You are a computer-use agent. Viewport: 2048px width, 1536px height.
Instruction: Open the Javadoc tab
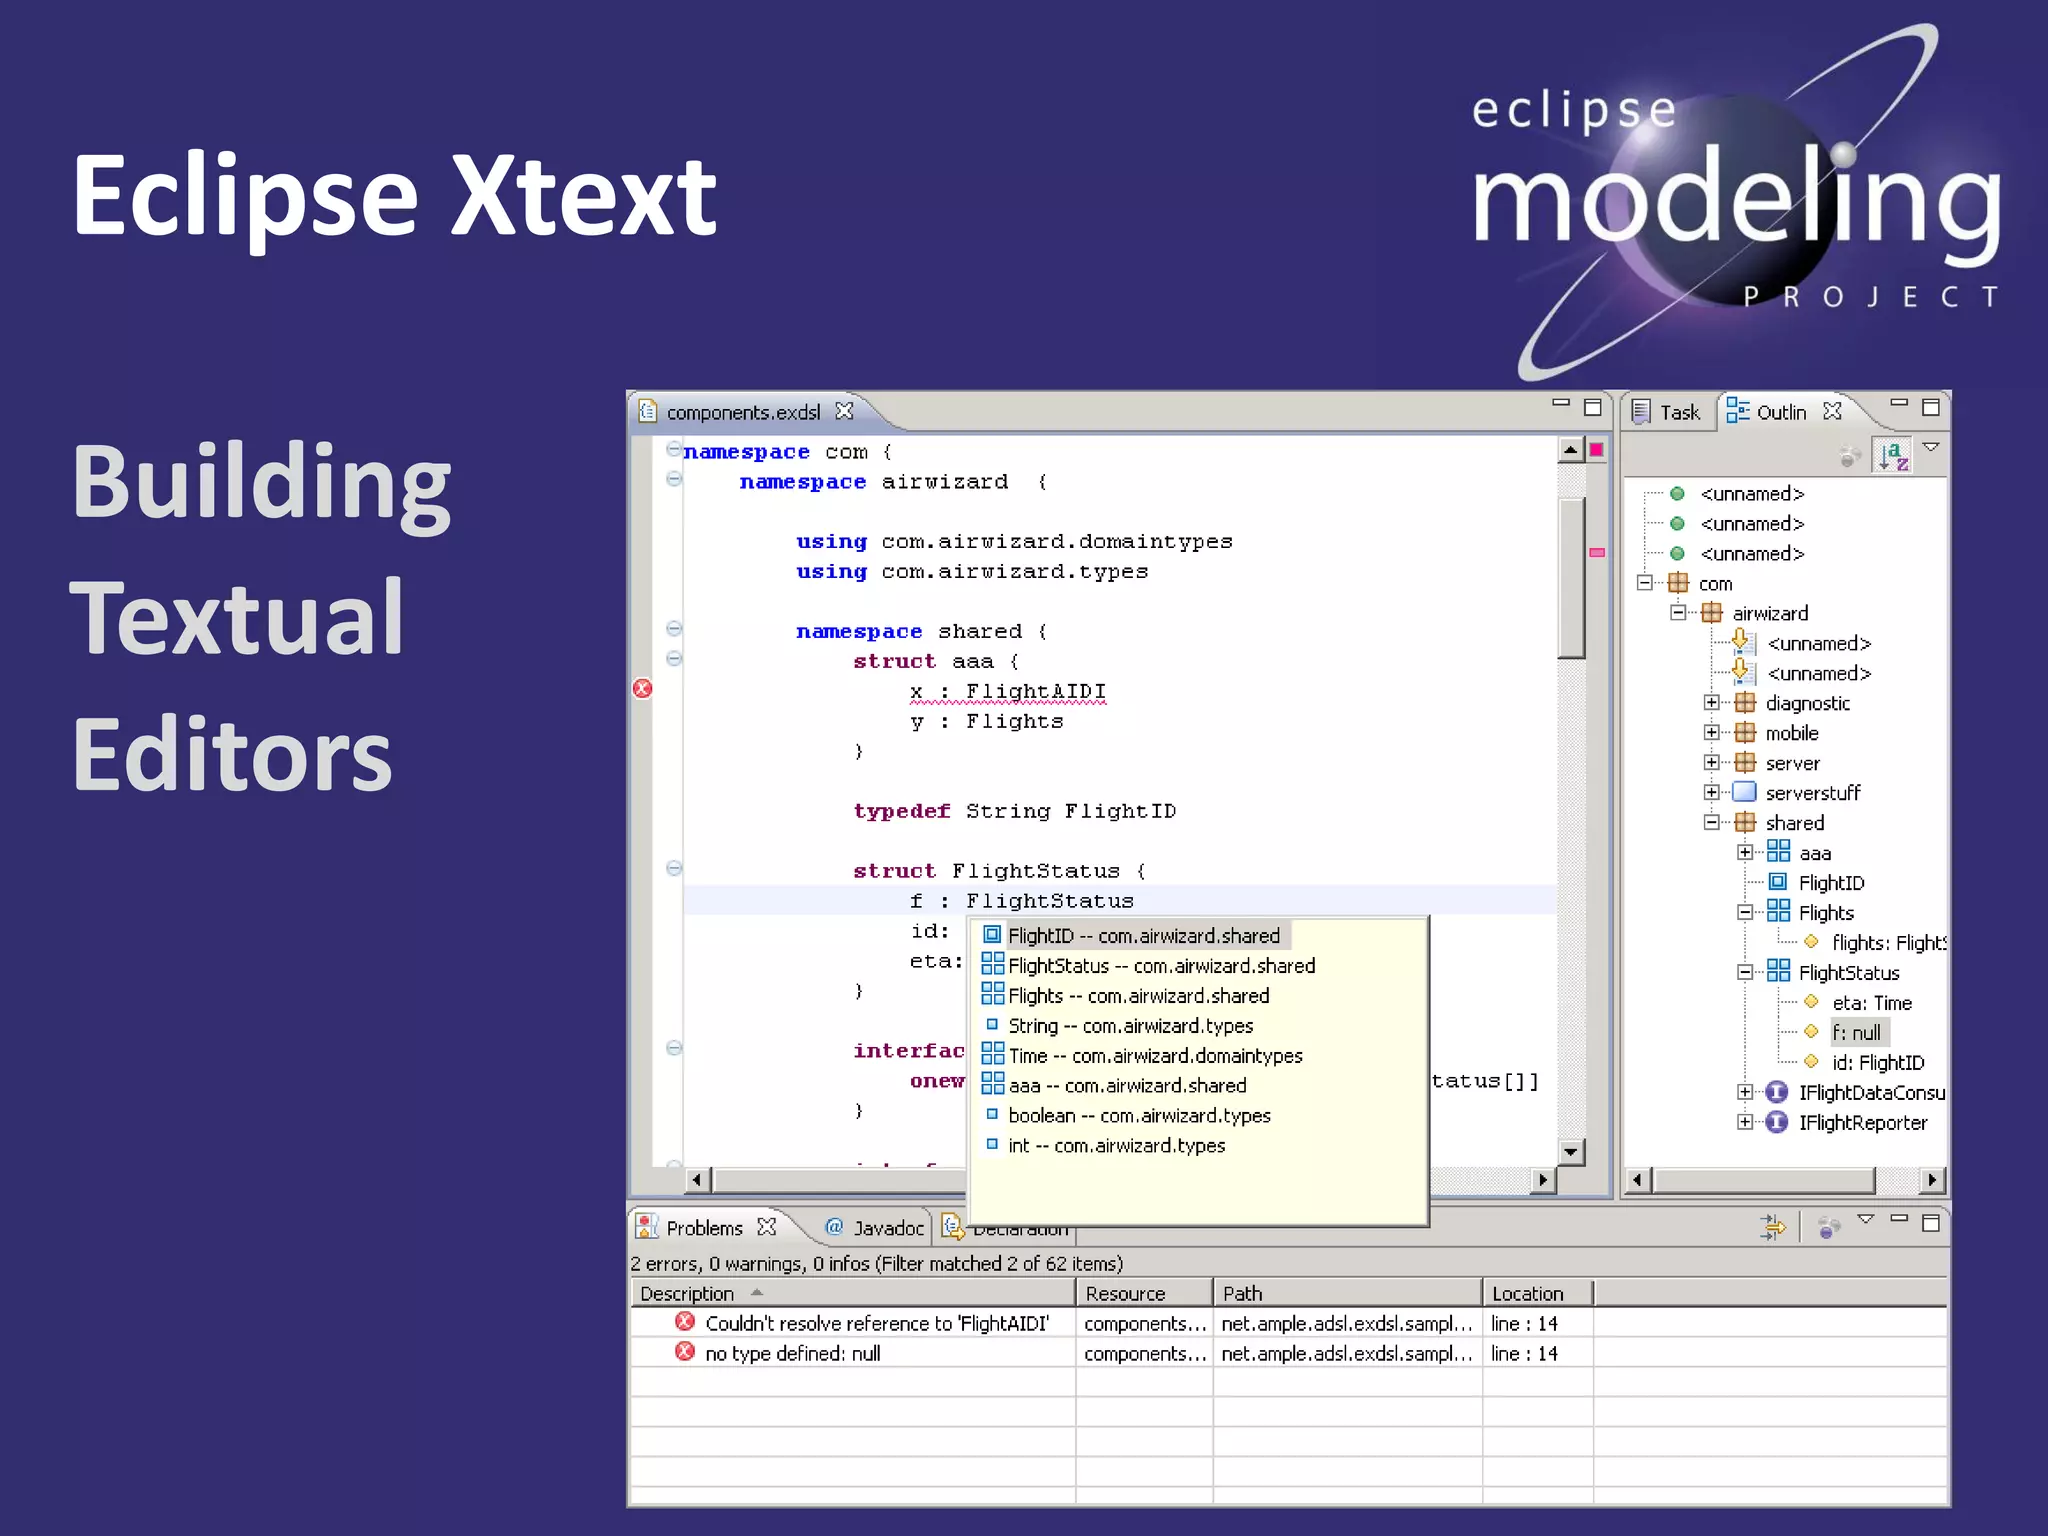875,1228
